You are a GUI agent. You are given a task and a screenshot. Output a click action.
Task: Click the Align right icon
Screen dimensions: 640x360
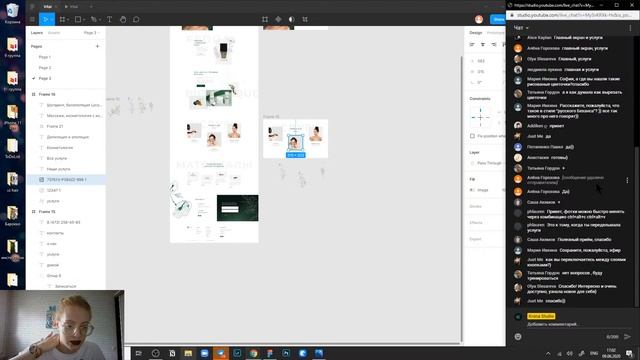pos(493,44)
